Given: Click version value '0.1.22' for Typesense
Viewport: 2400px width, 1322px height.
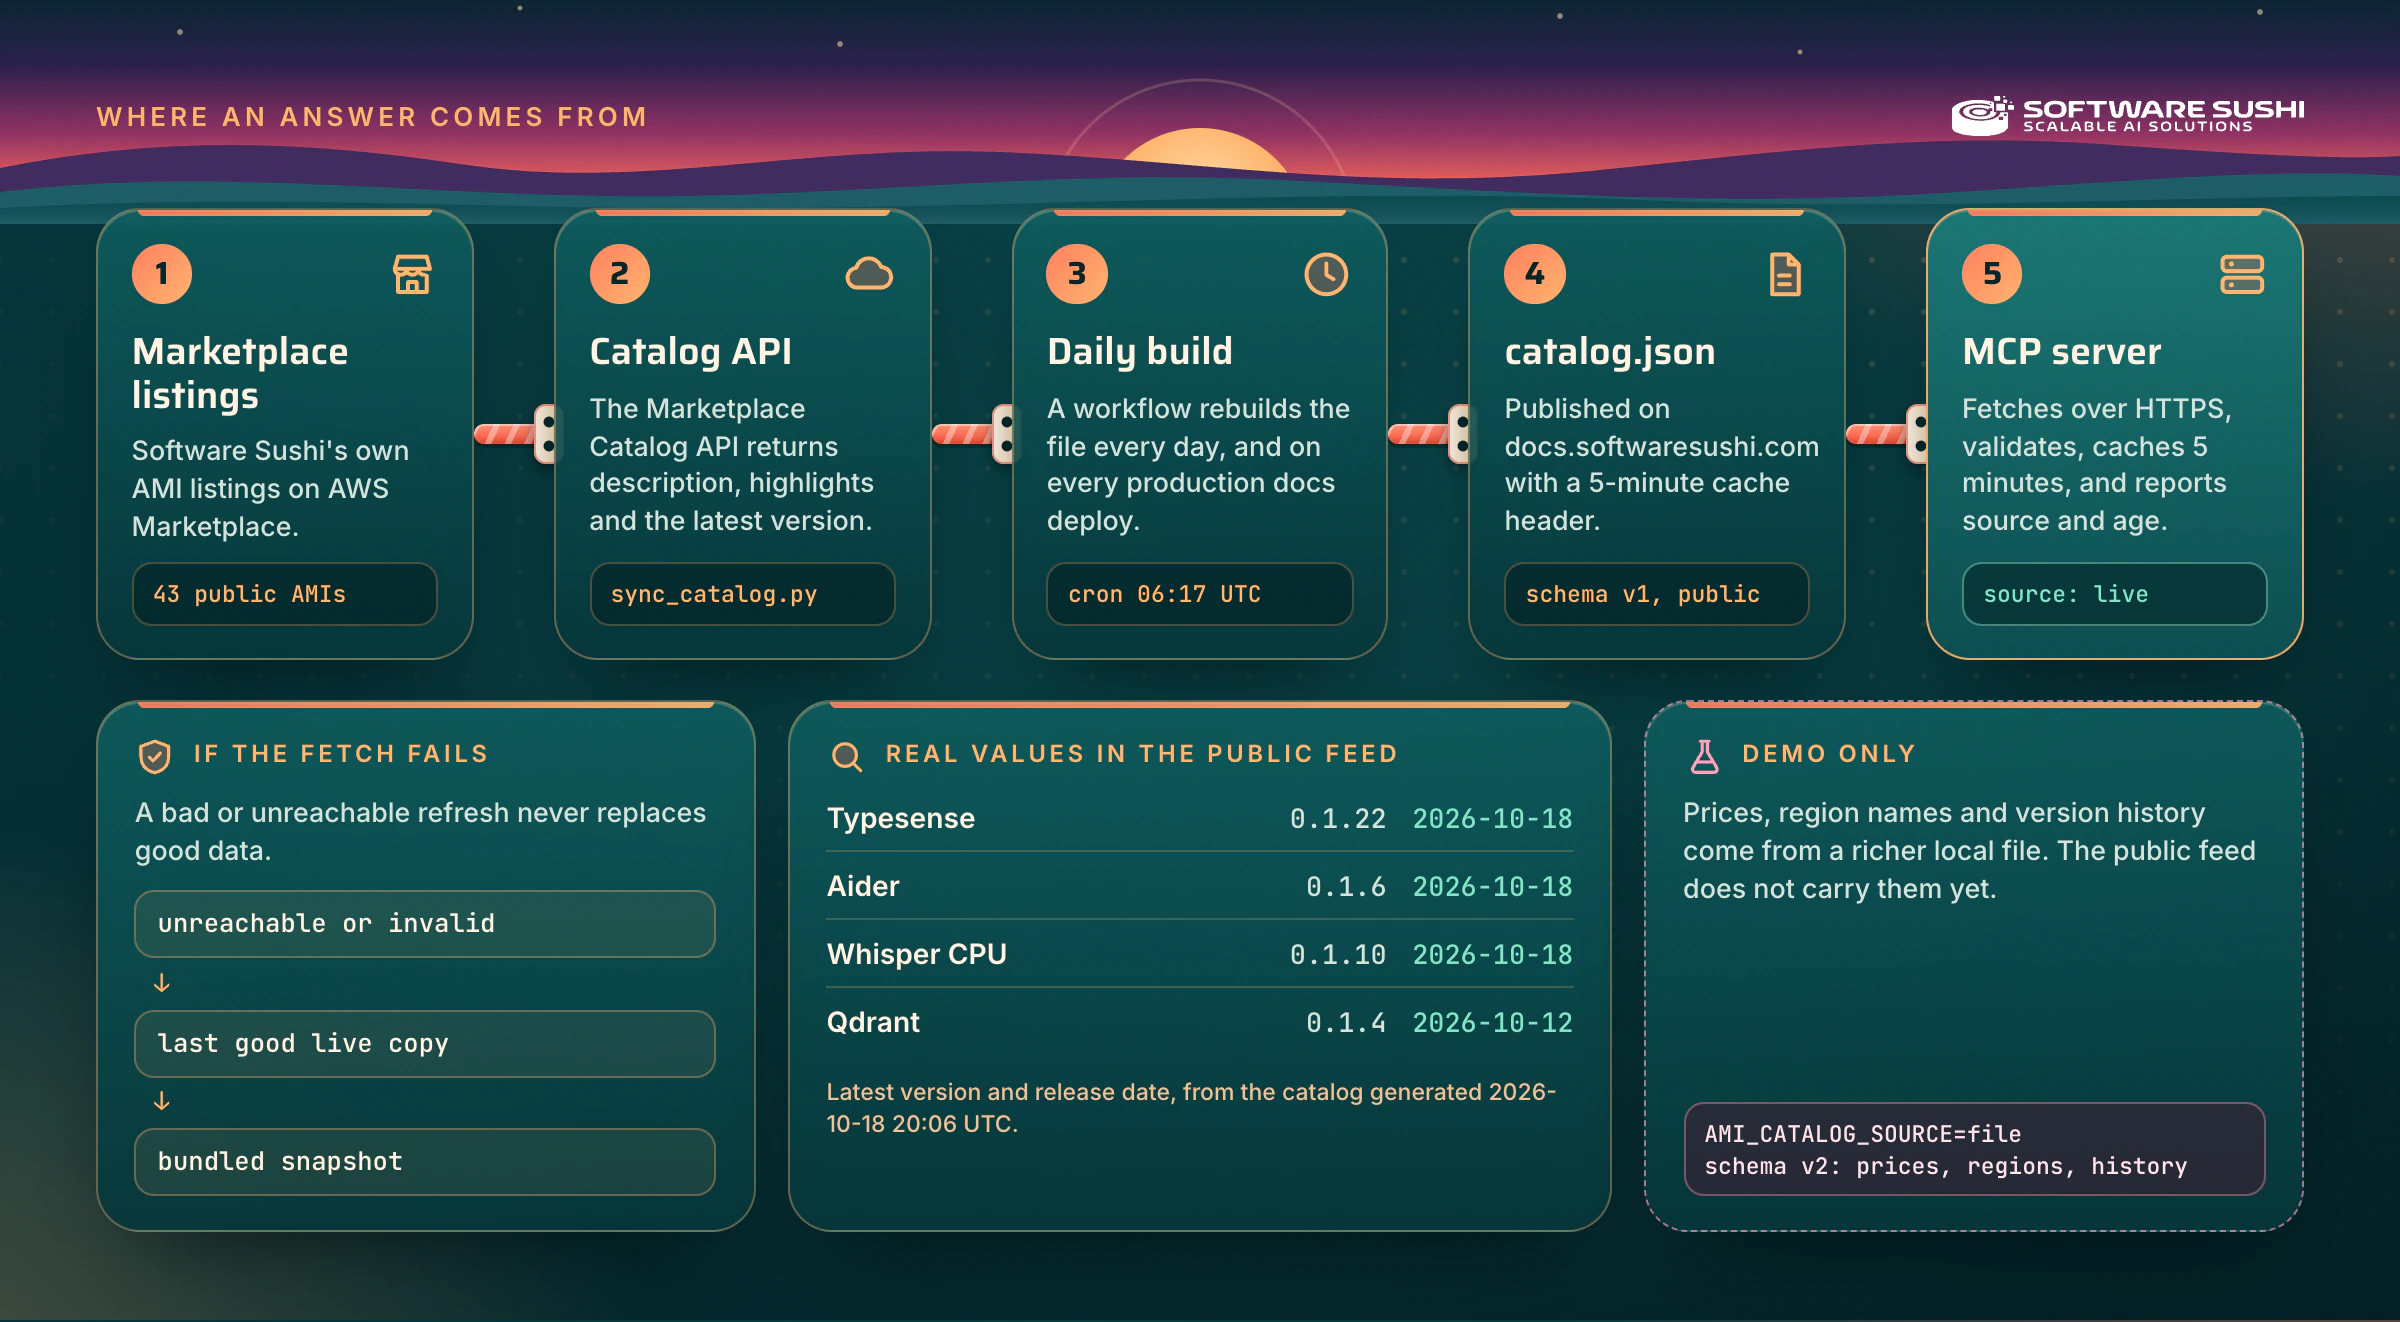Looking at the screenshot, I should [x=1338, y=819].
